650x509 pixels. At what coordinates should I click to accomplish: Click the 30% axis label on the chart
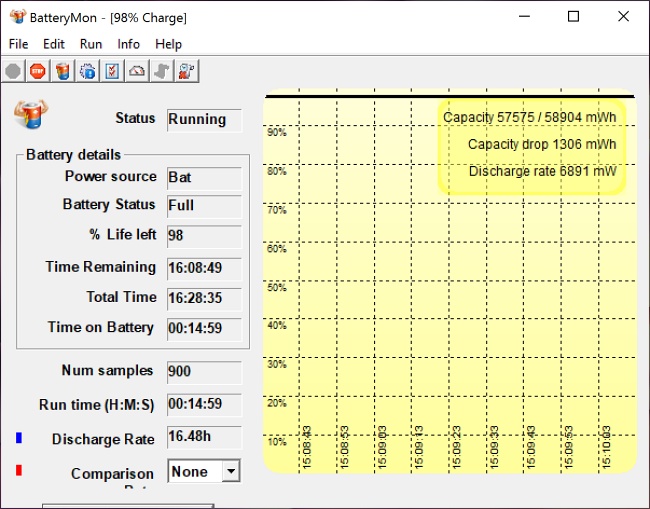(x=277, y=364)
